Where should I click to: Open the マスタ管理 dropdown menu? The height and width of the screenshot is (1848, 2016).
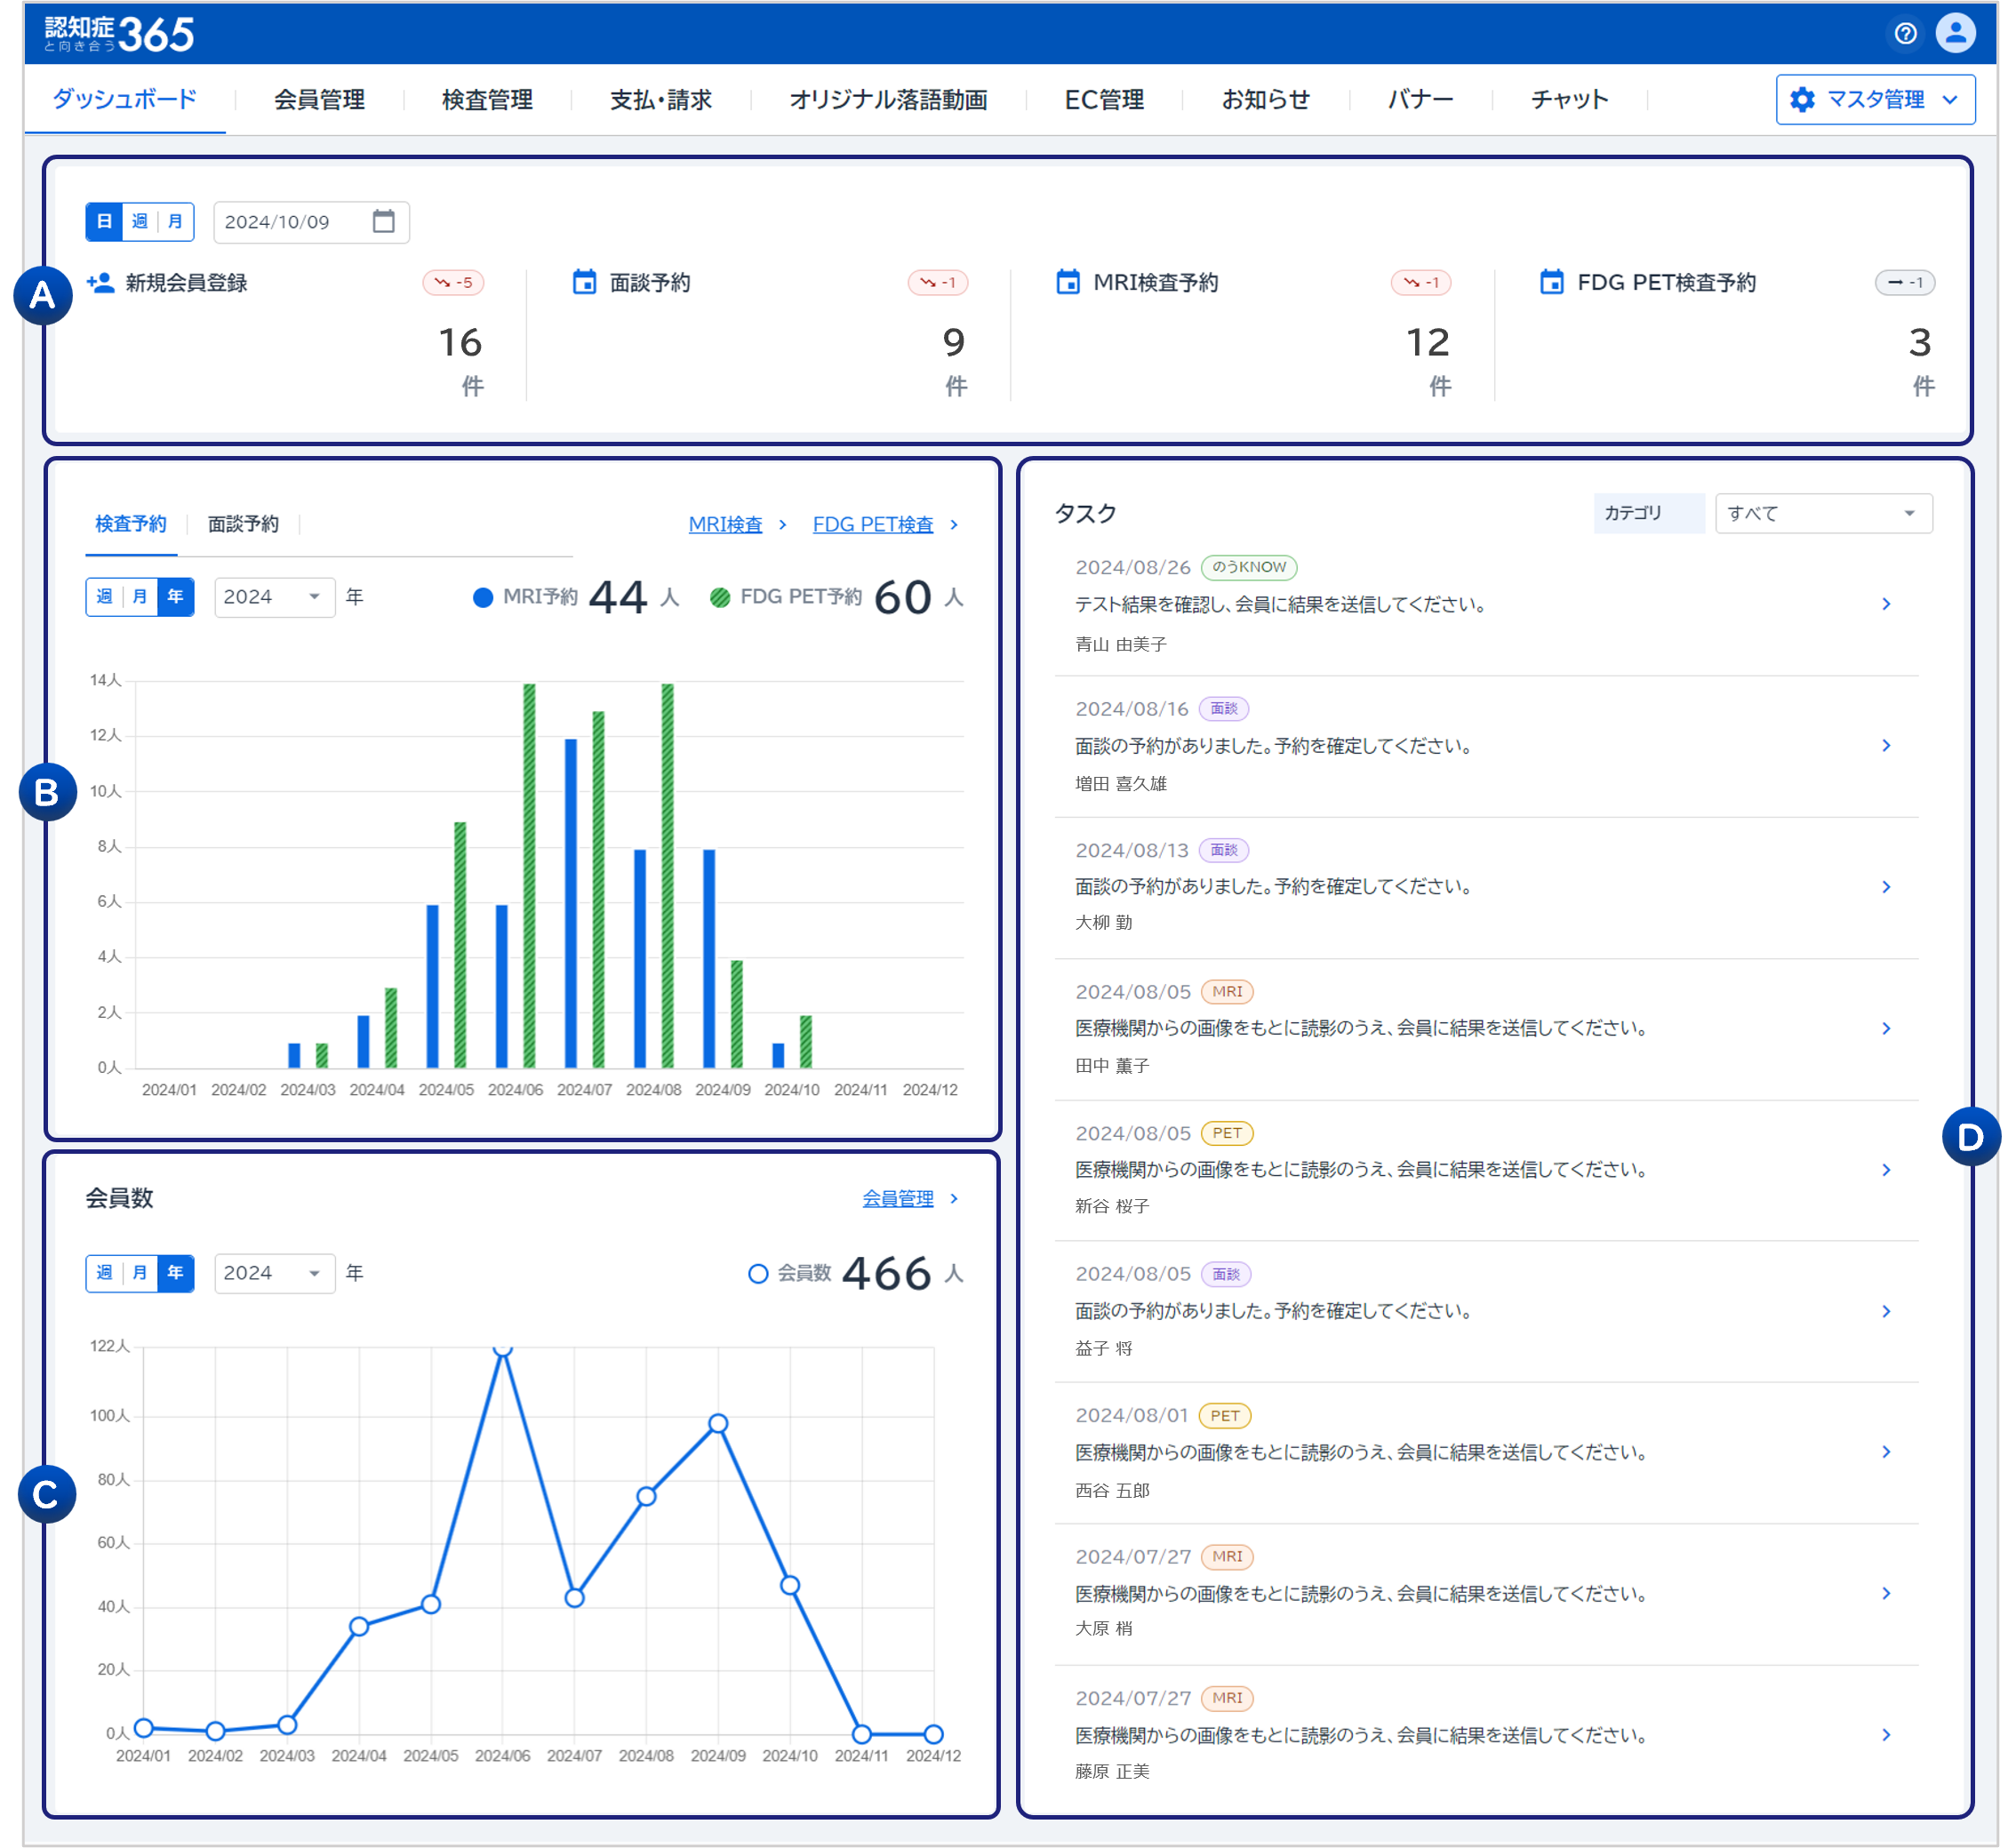pyautogui.click(x=1874, y=100)
